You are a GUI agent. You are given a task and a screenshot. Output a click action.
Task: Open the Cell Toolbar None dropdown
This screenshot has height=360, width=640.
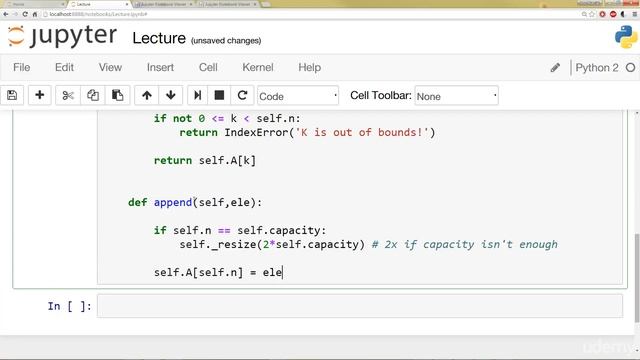pos(456,96)
